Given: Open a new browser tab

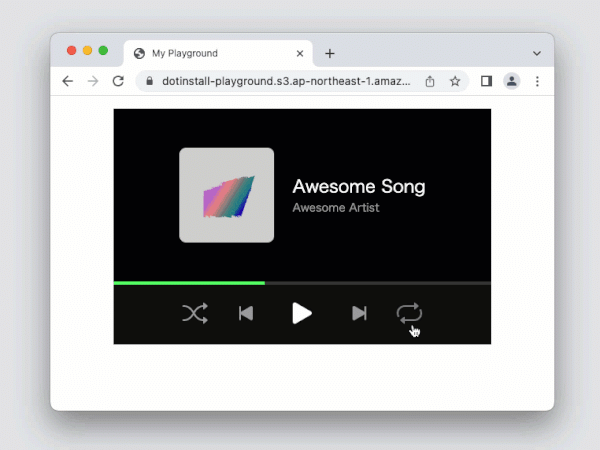Looking at the screenshot, I should 330,54.
